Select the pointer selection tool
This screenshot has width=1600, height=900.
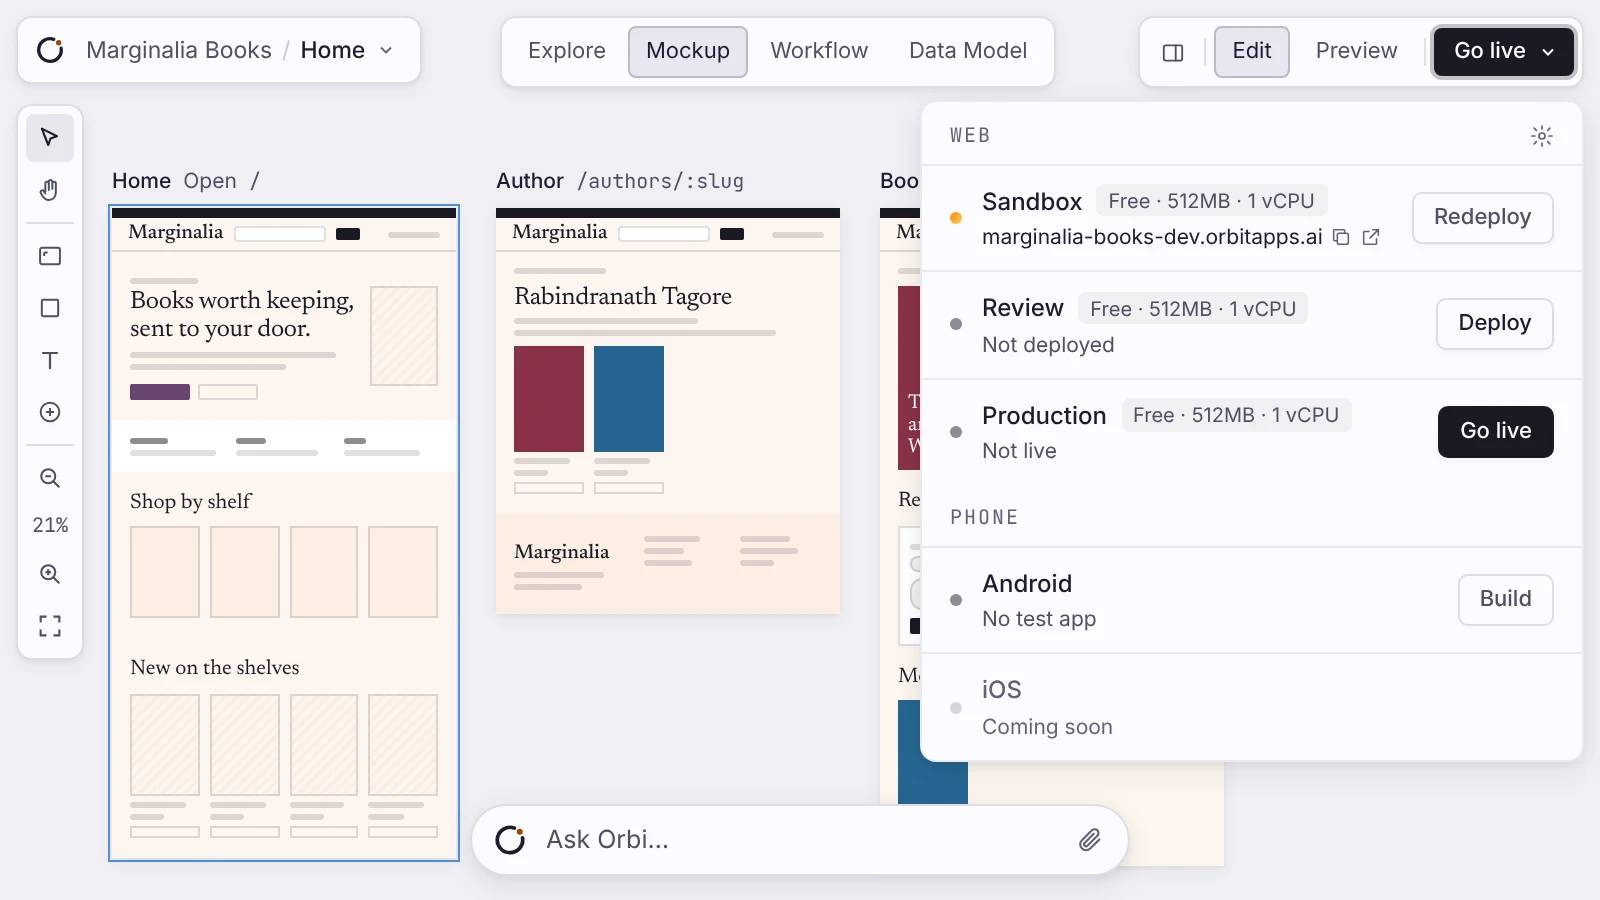click(x=50, y=138)
